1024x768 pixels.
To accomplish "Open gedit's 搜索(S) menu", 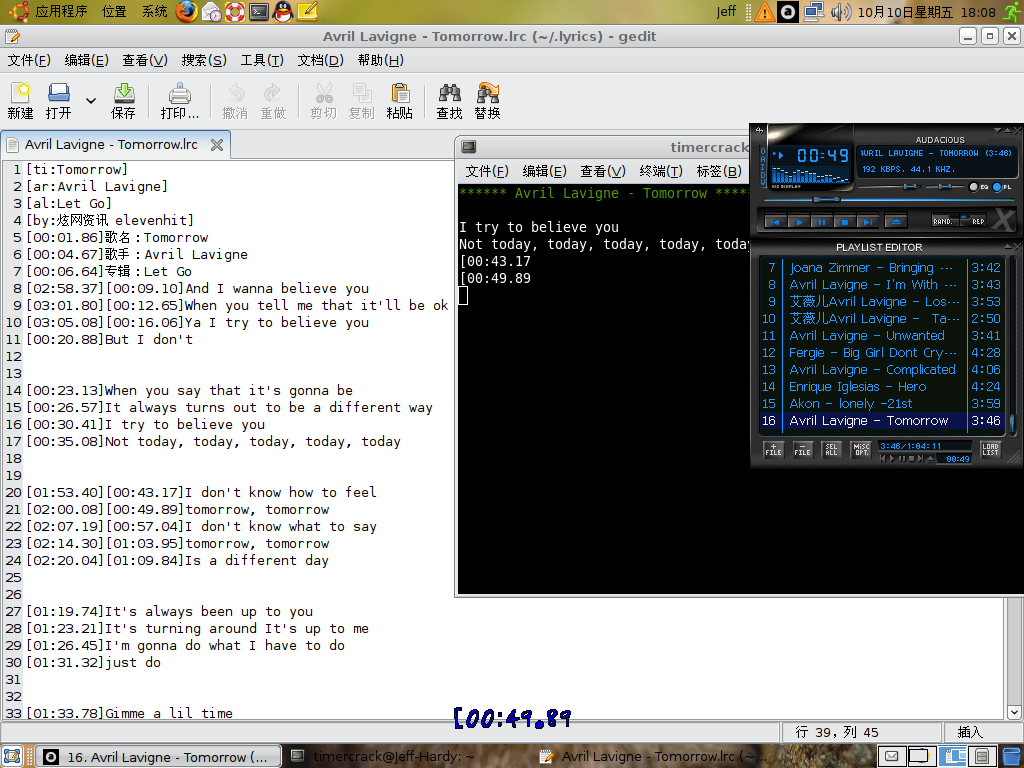I will [204, 60].
